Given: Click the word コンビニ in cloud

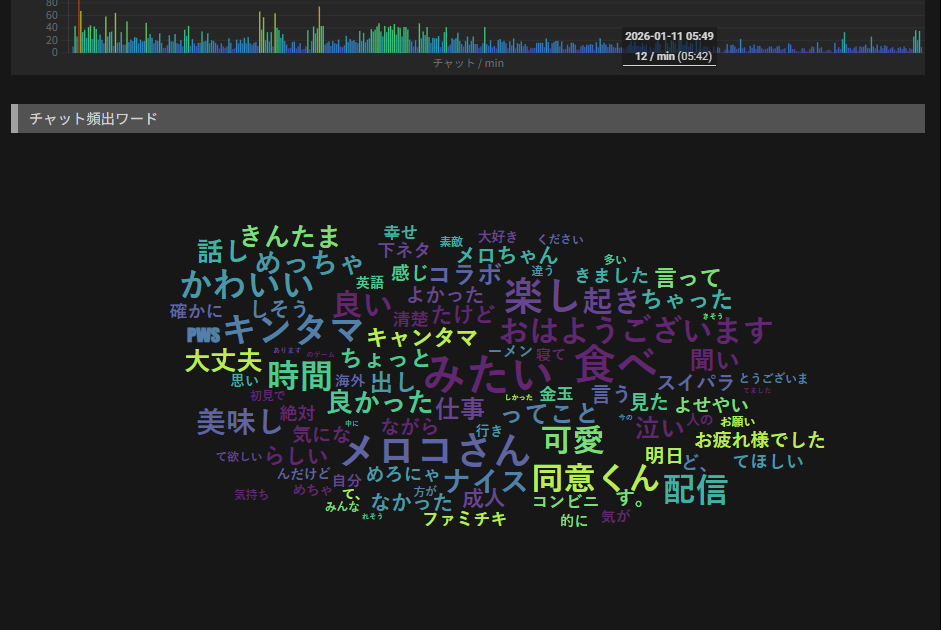Looking at the screenshot, I should [x=566, y=500].
